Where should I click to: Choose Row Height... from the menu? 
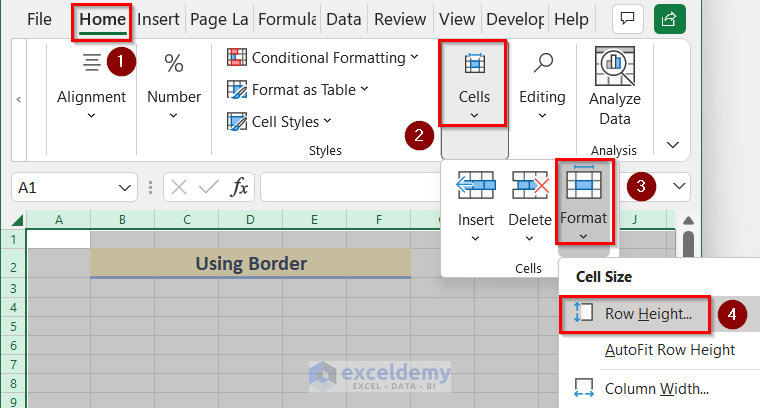click(x=659, y=314)
